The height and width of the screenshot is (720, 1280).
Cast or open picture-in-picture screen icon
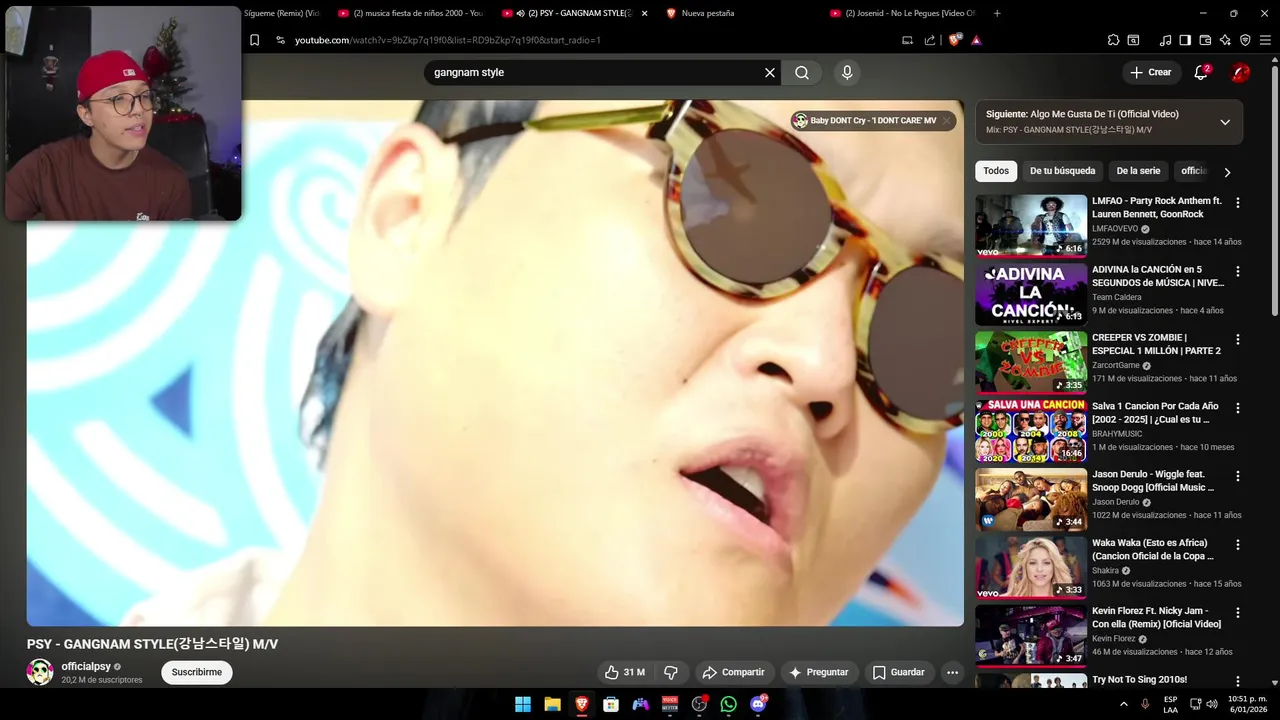click(x=907, y=40)
